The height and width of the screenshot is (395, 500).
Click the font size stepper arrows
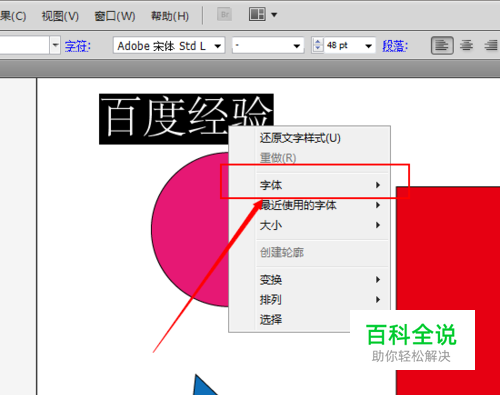318,45
